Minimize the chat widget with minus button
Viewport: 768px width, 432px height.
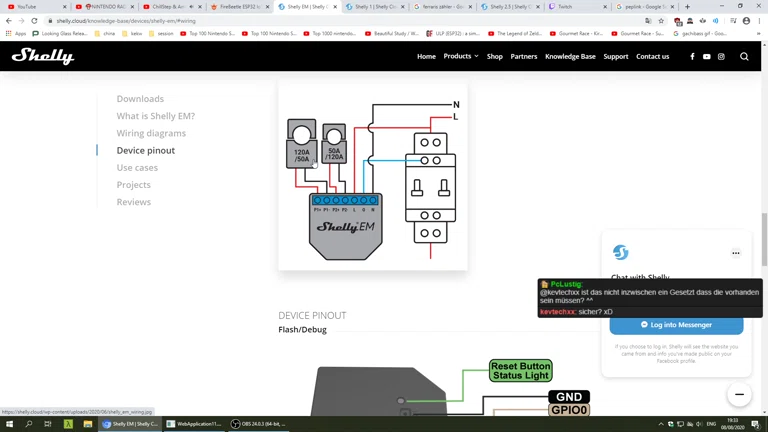739,394
